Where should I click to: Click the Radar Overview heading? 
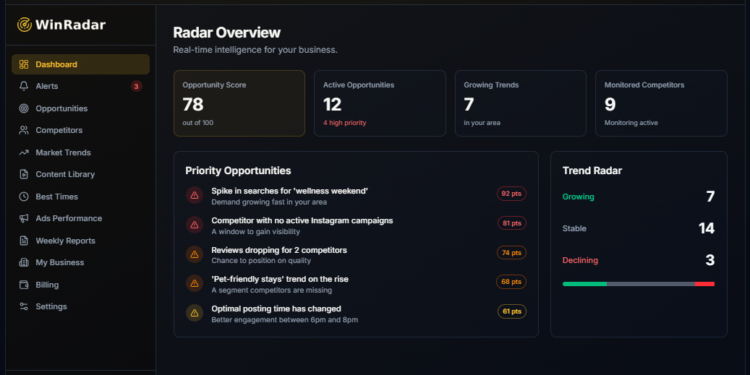coord(227,33)
